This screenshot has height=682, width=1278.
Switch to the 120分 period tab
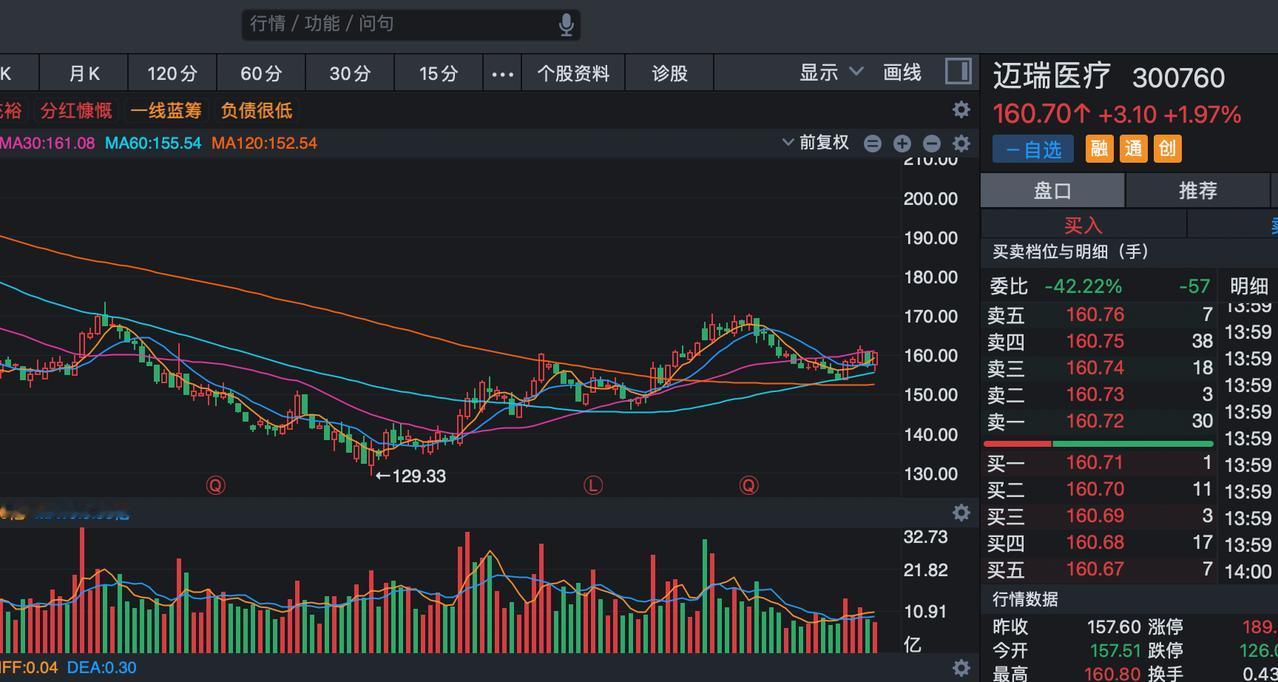pos(172,73)
